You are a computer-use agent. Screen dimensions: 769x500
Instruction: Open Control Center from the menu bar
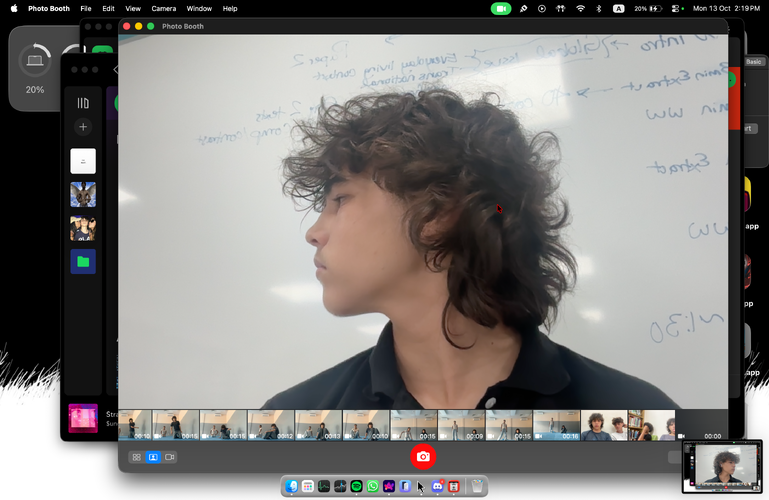[677, 8]
